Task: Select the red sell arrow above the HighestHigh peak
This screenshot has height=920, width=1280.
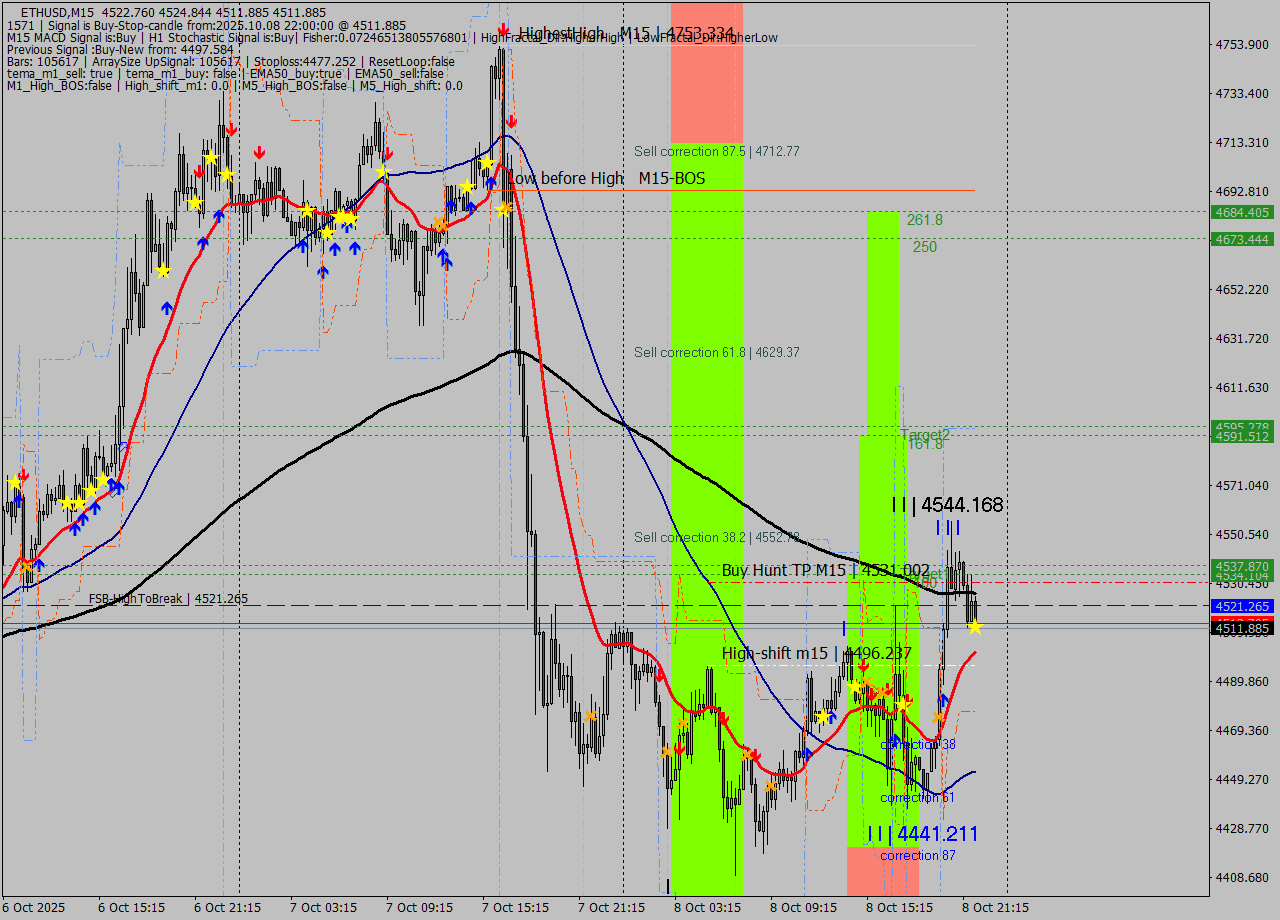Action: coord(501,28)
